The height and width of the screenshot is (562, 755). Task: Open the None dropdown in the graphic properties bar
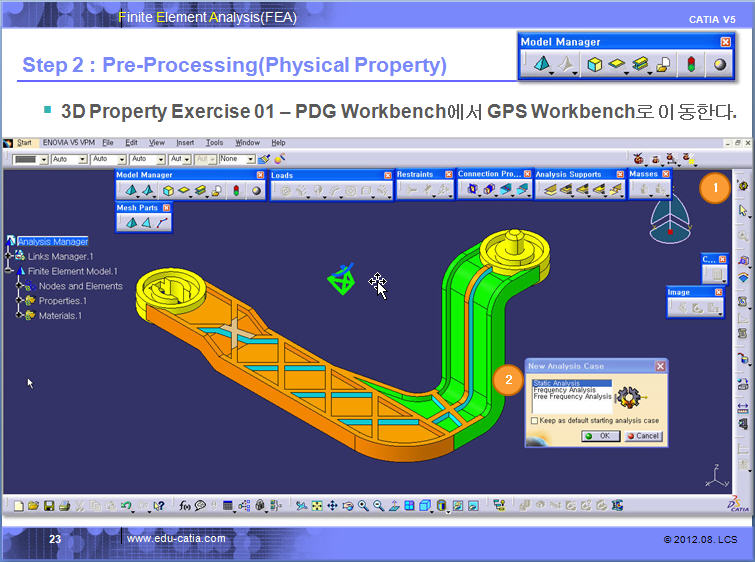[x=250, y=159]
